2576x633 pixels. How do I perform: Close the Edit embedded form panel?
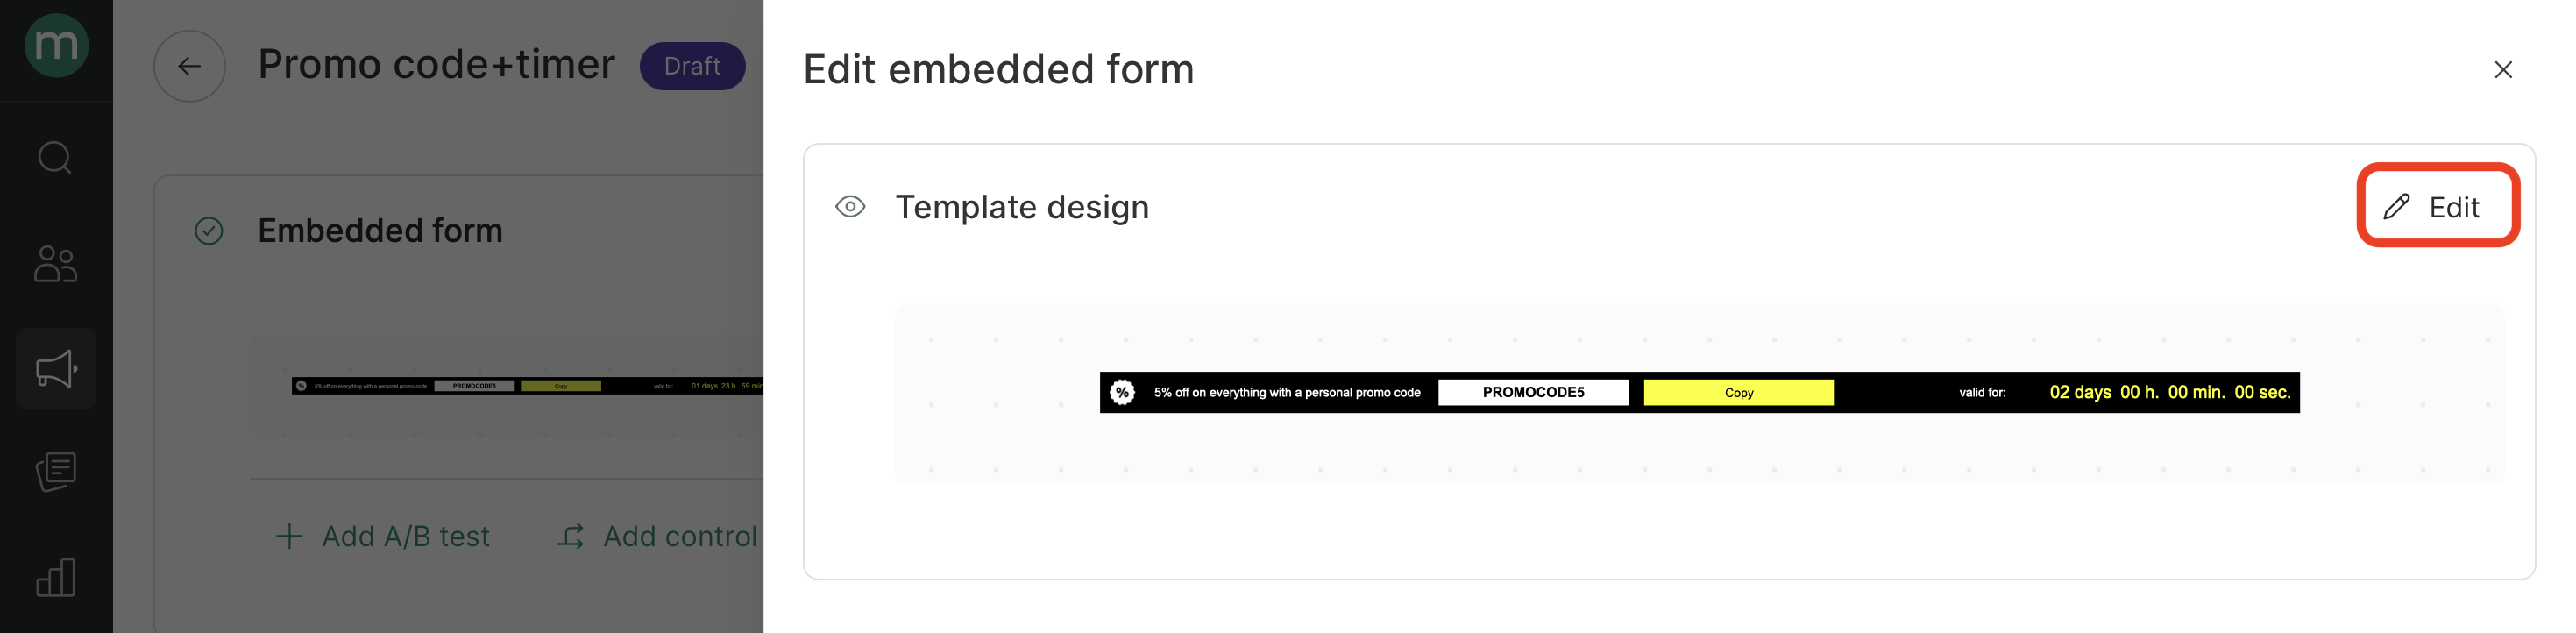click(x=2502, y=70)
